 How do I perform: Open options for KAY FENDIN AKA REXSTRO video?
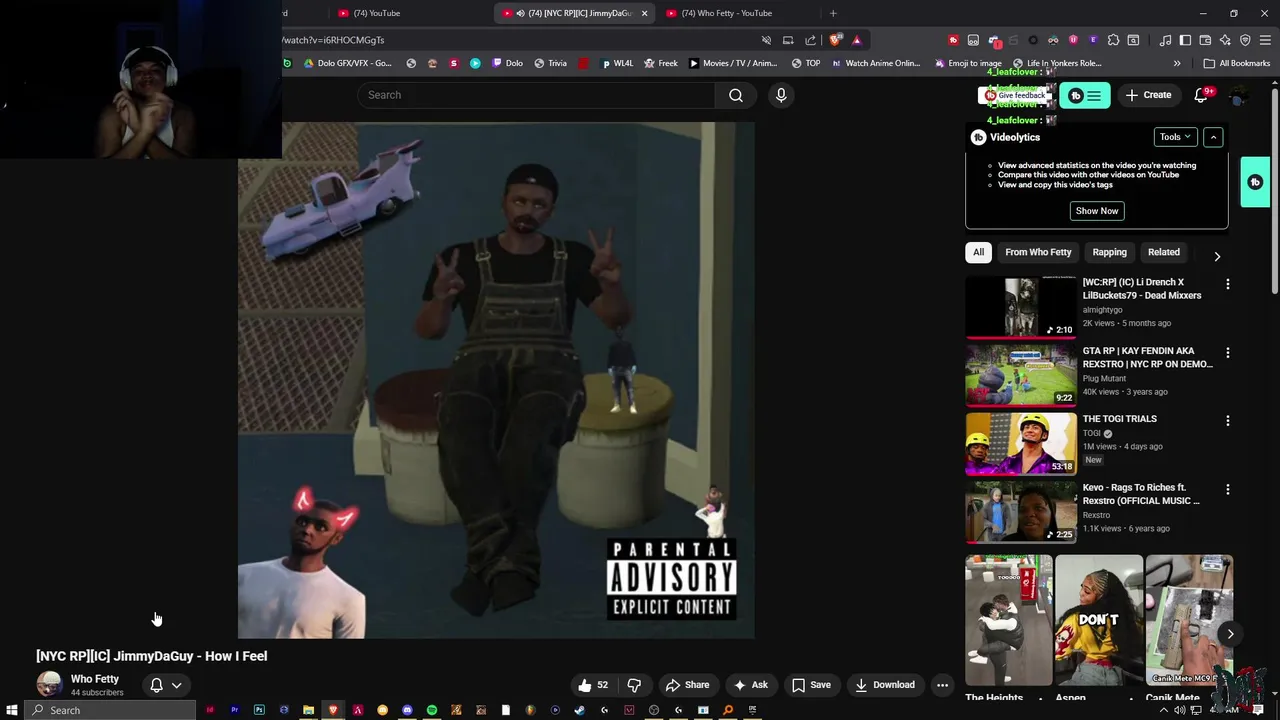(x=1228, y=353)
